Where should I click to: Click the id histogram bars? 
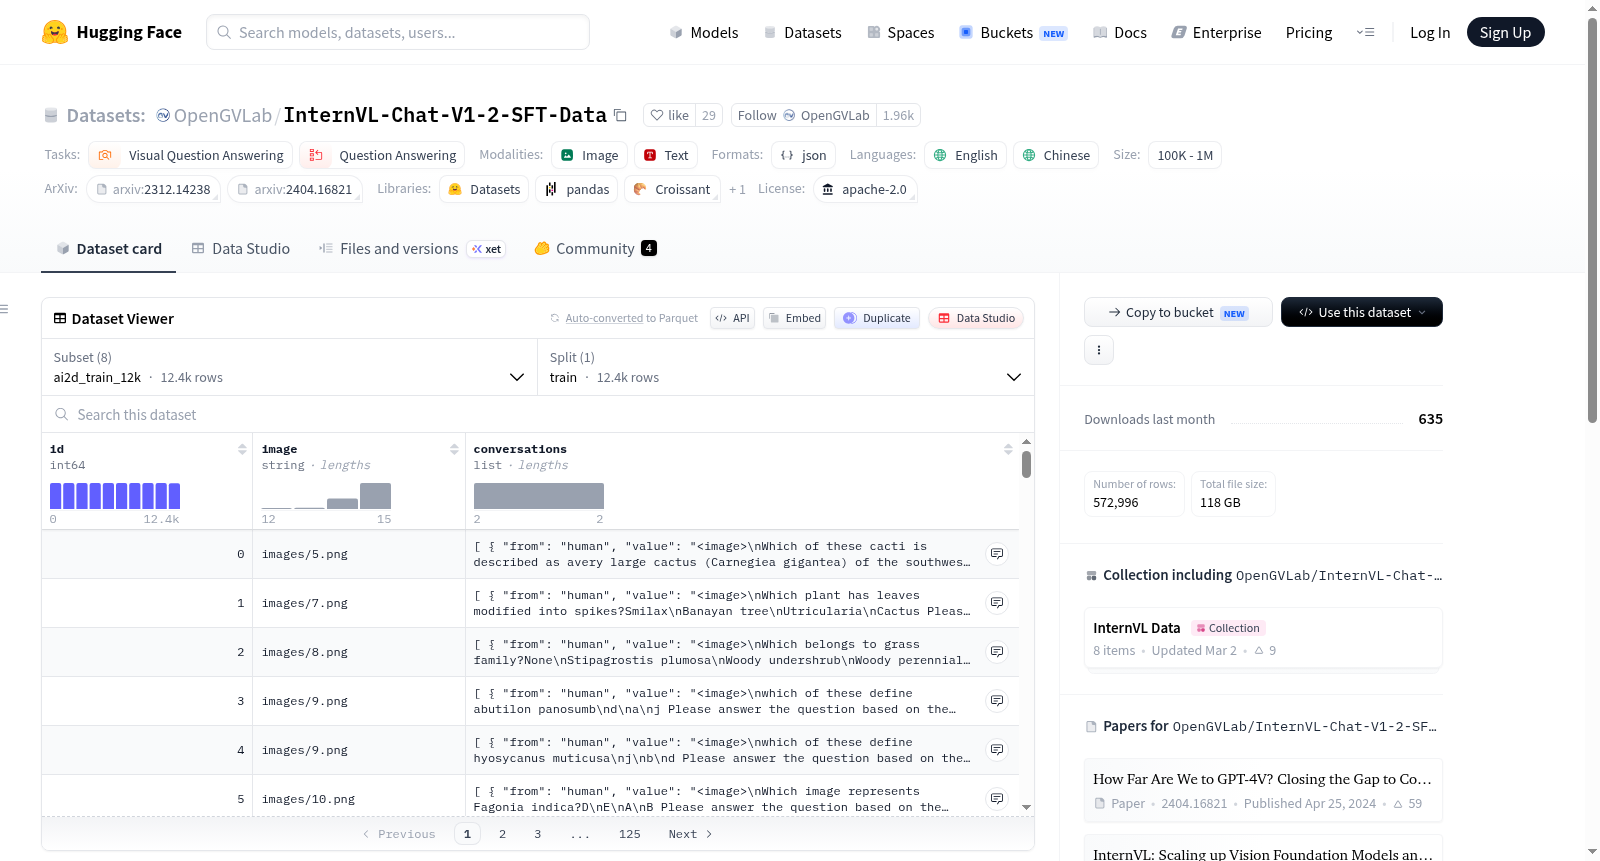115,496
